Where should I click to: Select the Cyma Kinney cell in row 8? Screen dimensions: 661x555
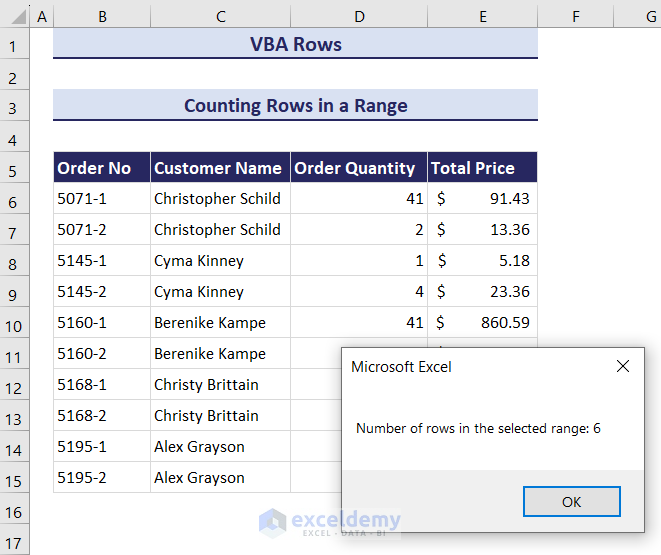tap(220, 261)
